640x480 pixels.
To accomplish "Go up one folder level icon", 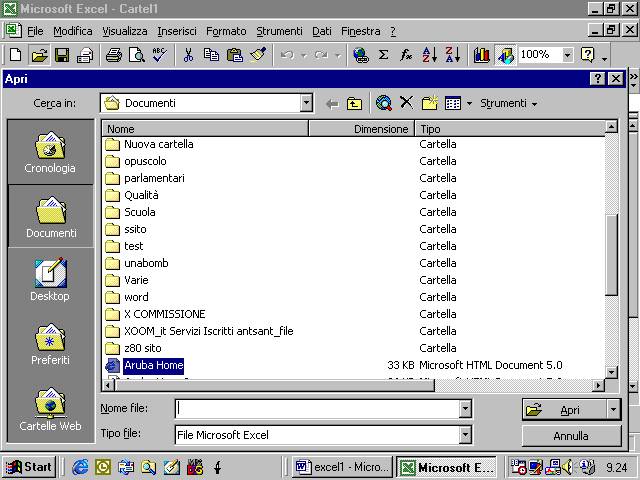I will [x=354, y=104].
